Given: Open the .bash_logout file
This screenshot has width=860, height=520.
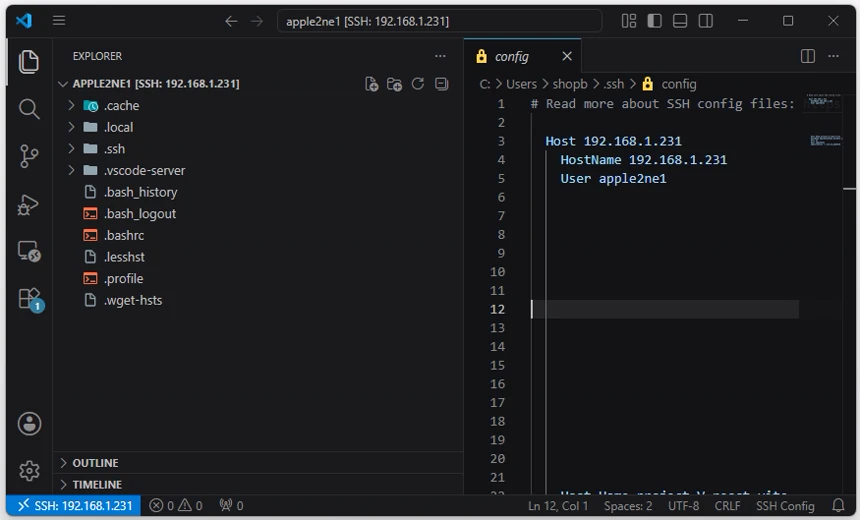Looking at the screenshot, I should [x=140, y=214].
